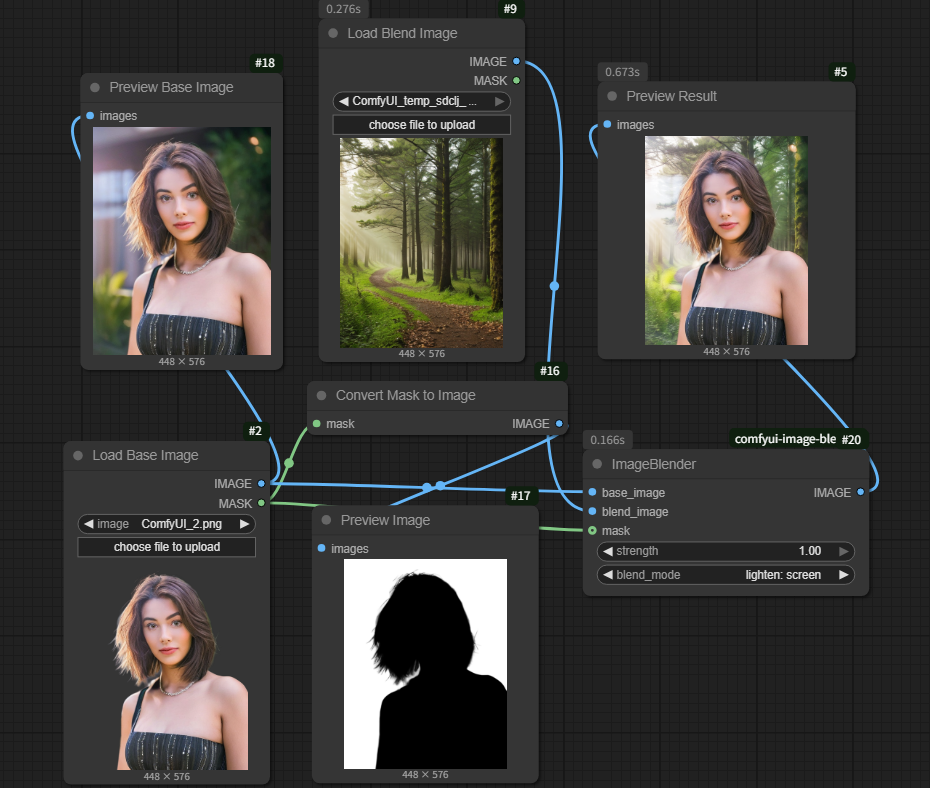Viewport: 930px width, 788px height.
Task: Collapse the Load Base Image node
Action: 78,456
